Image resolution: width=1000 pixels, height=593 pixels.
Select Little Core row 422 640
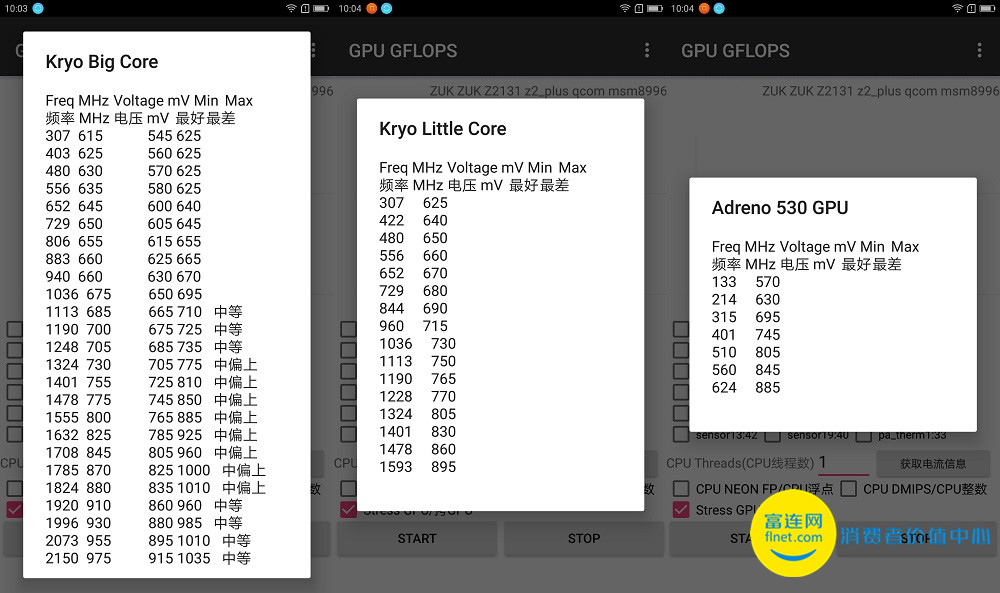click(413, 221)
